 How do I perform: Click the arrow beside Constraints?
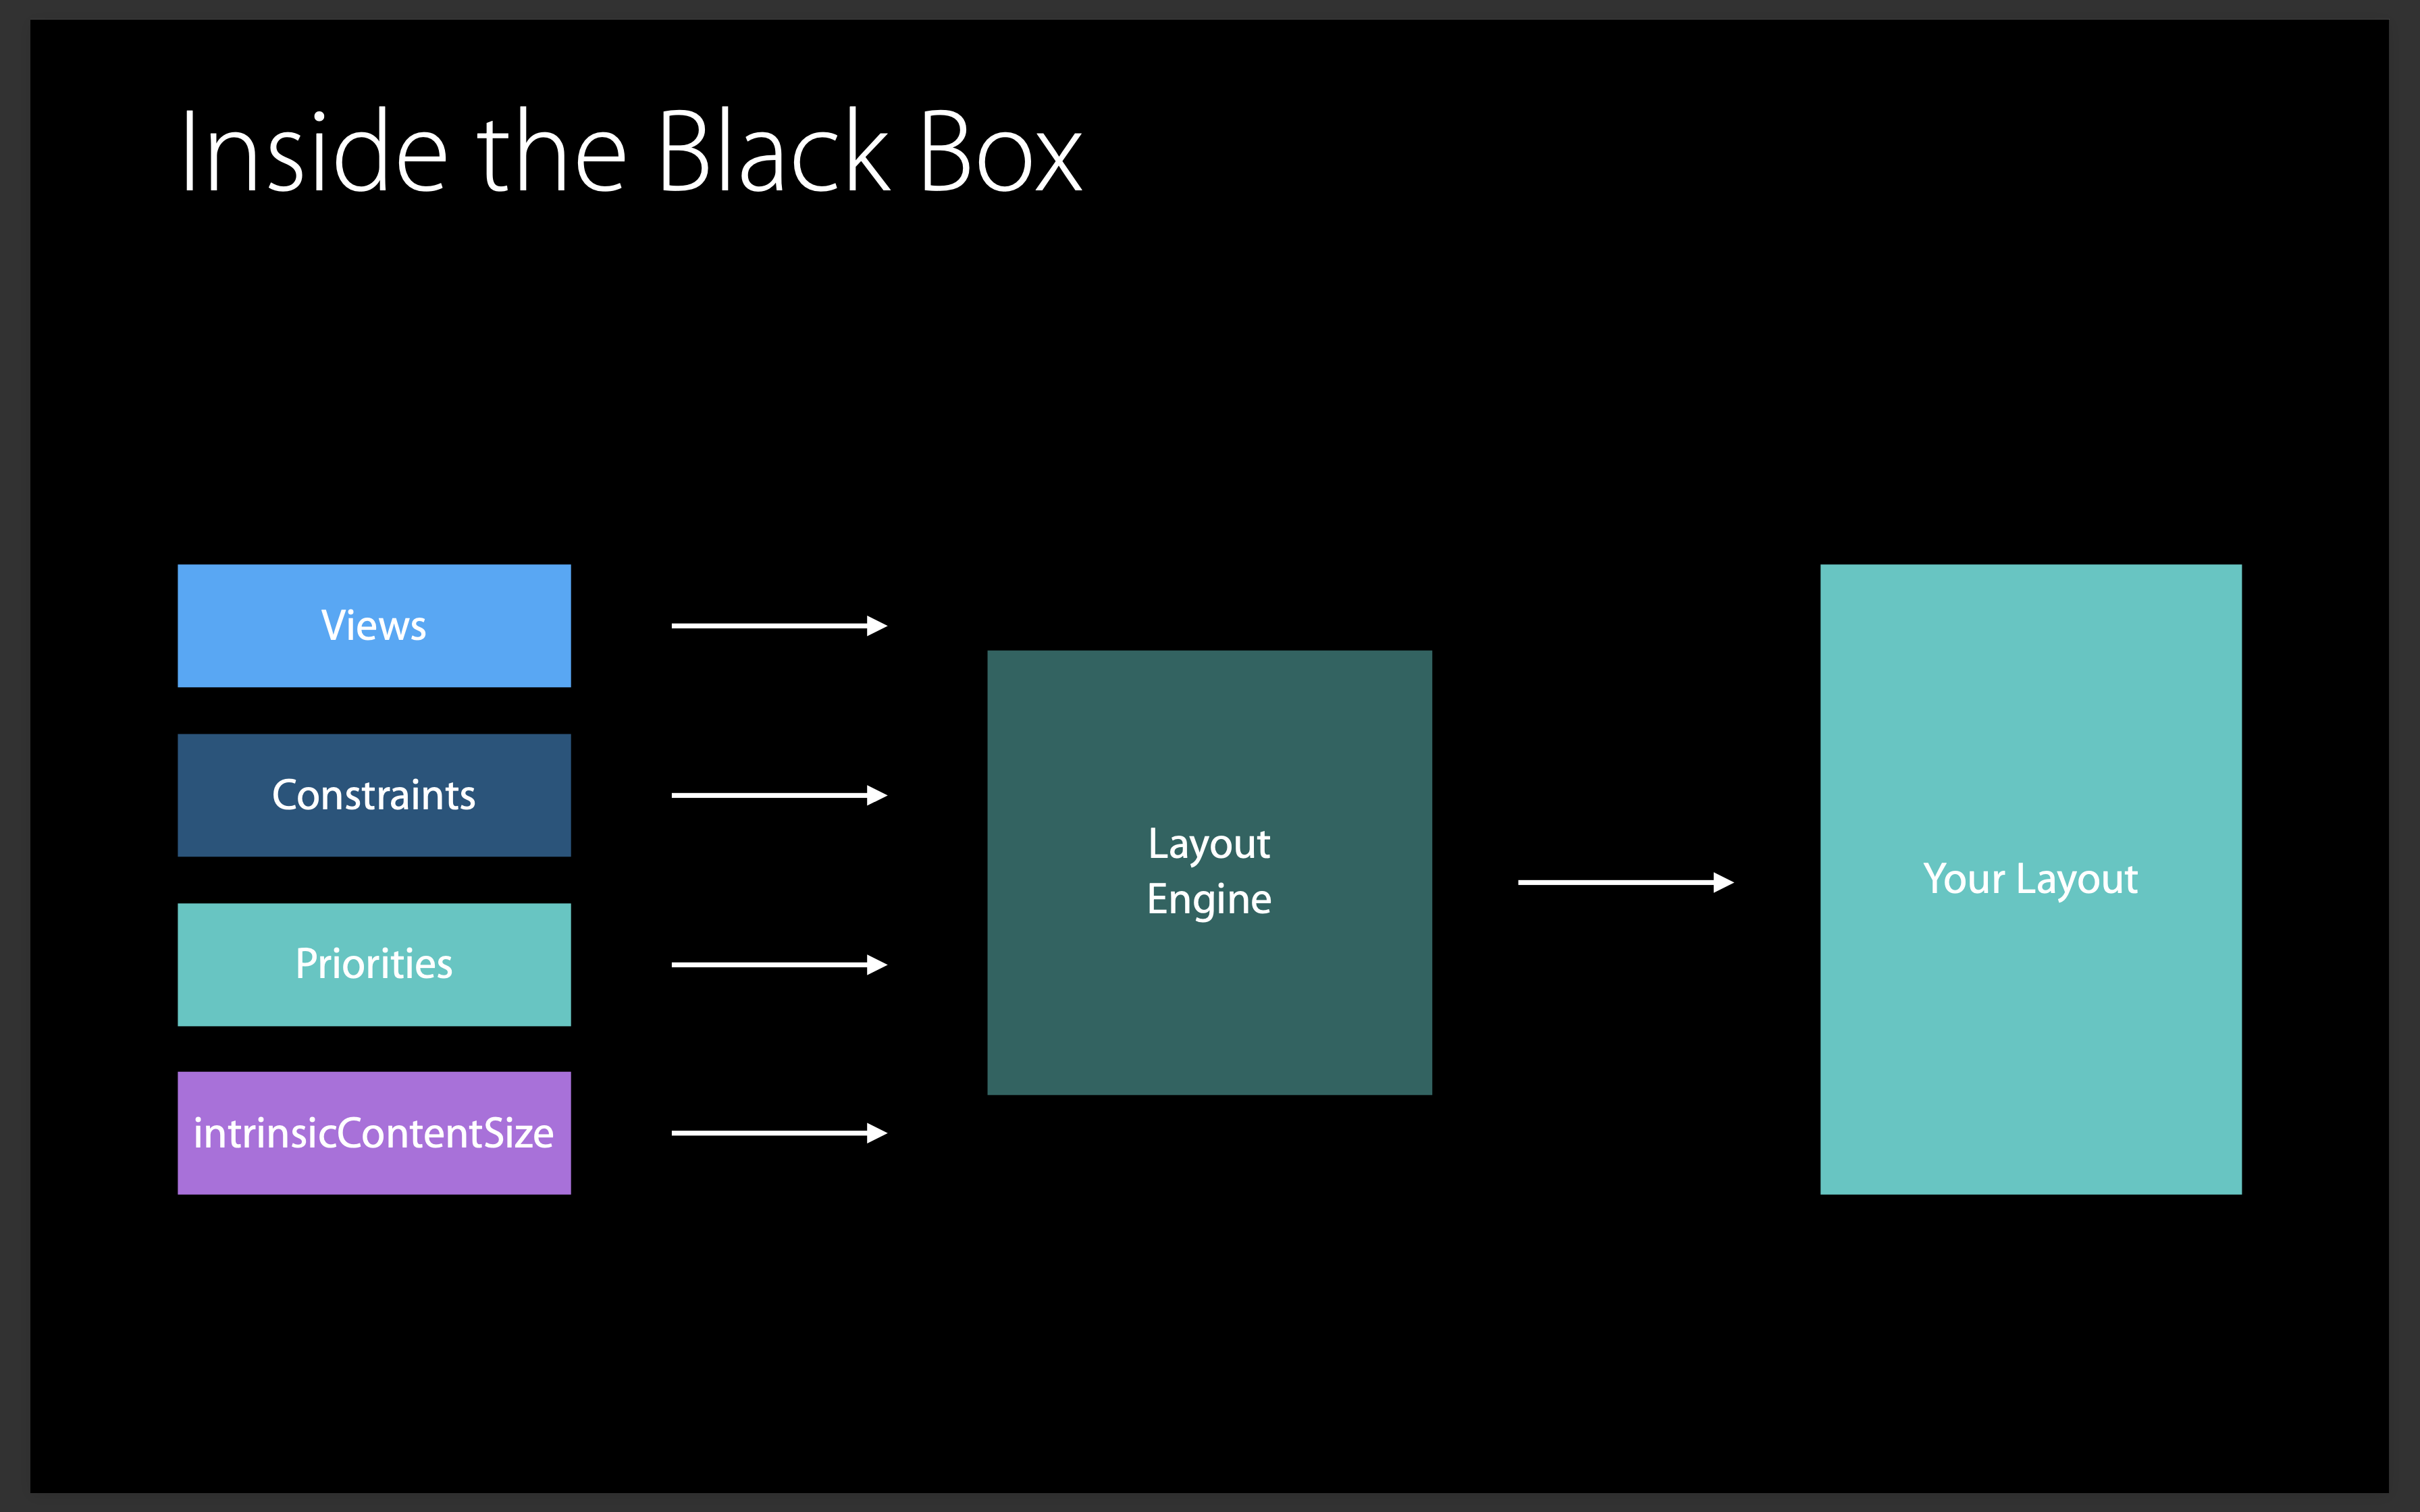pos(779,795)
